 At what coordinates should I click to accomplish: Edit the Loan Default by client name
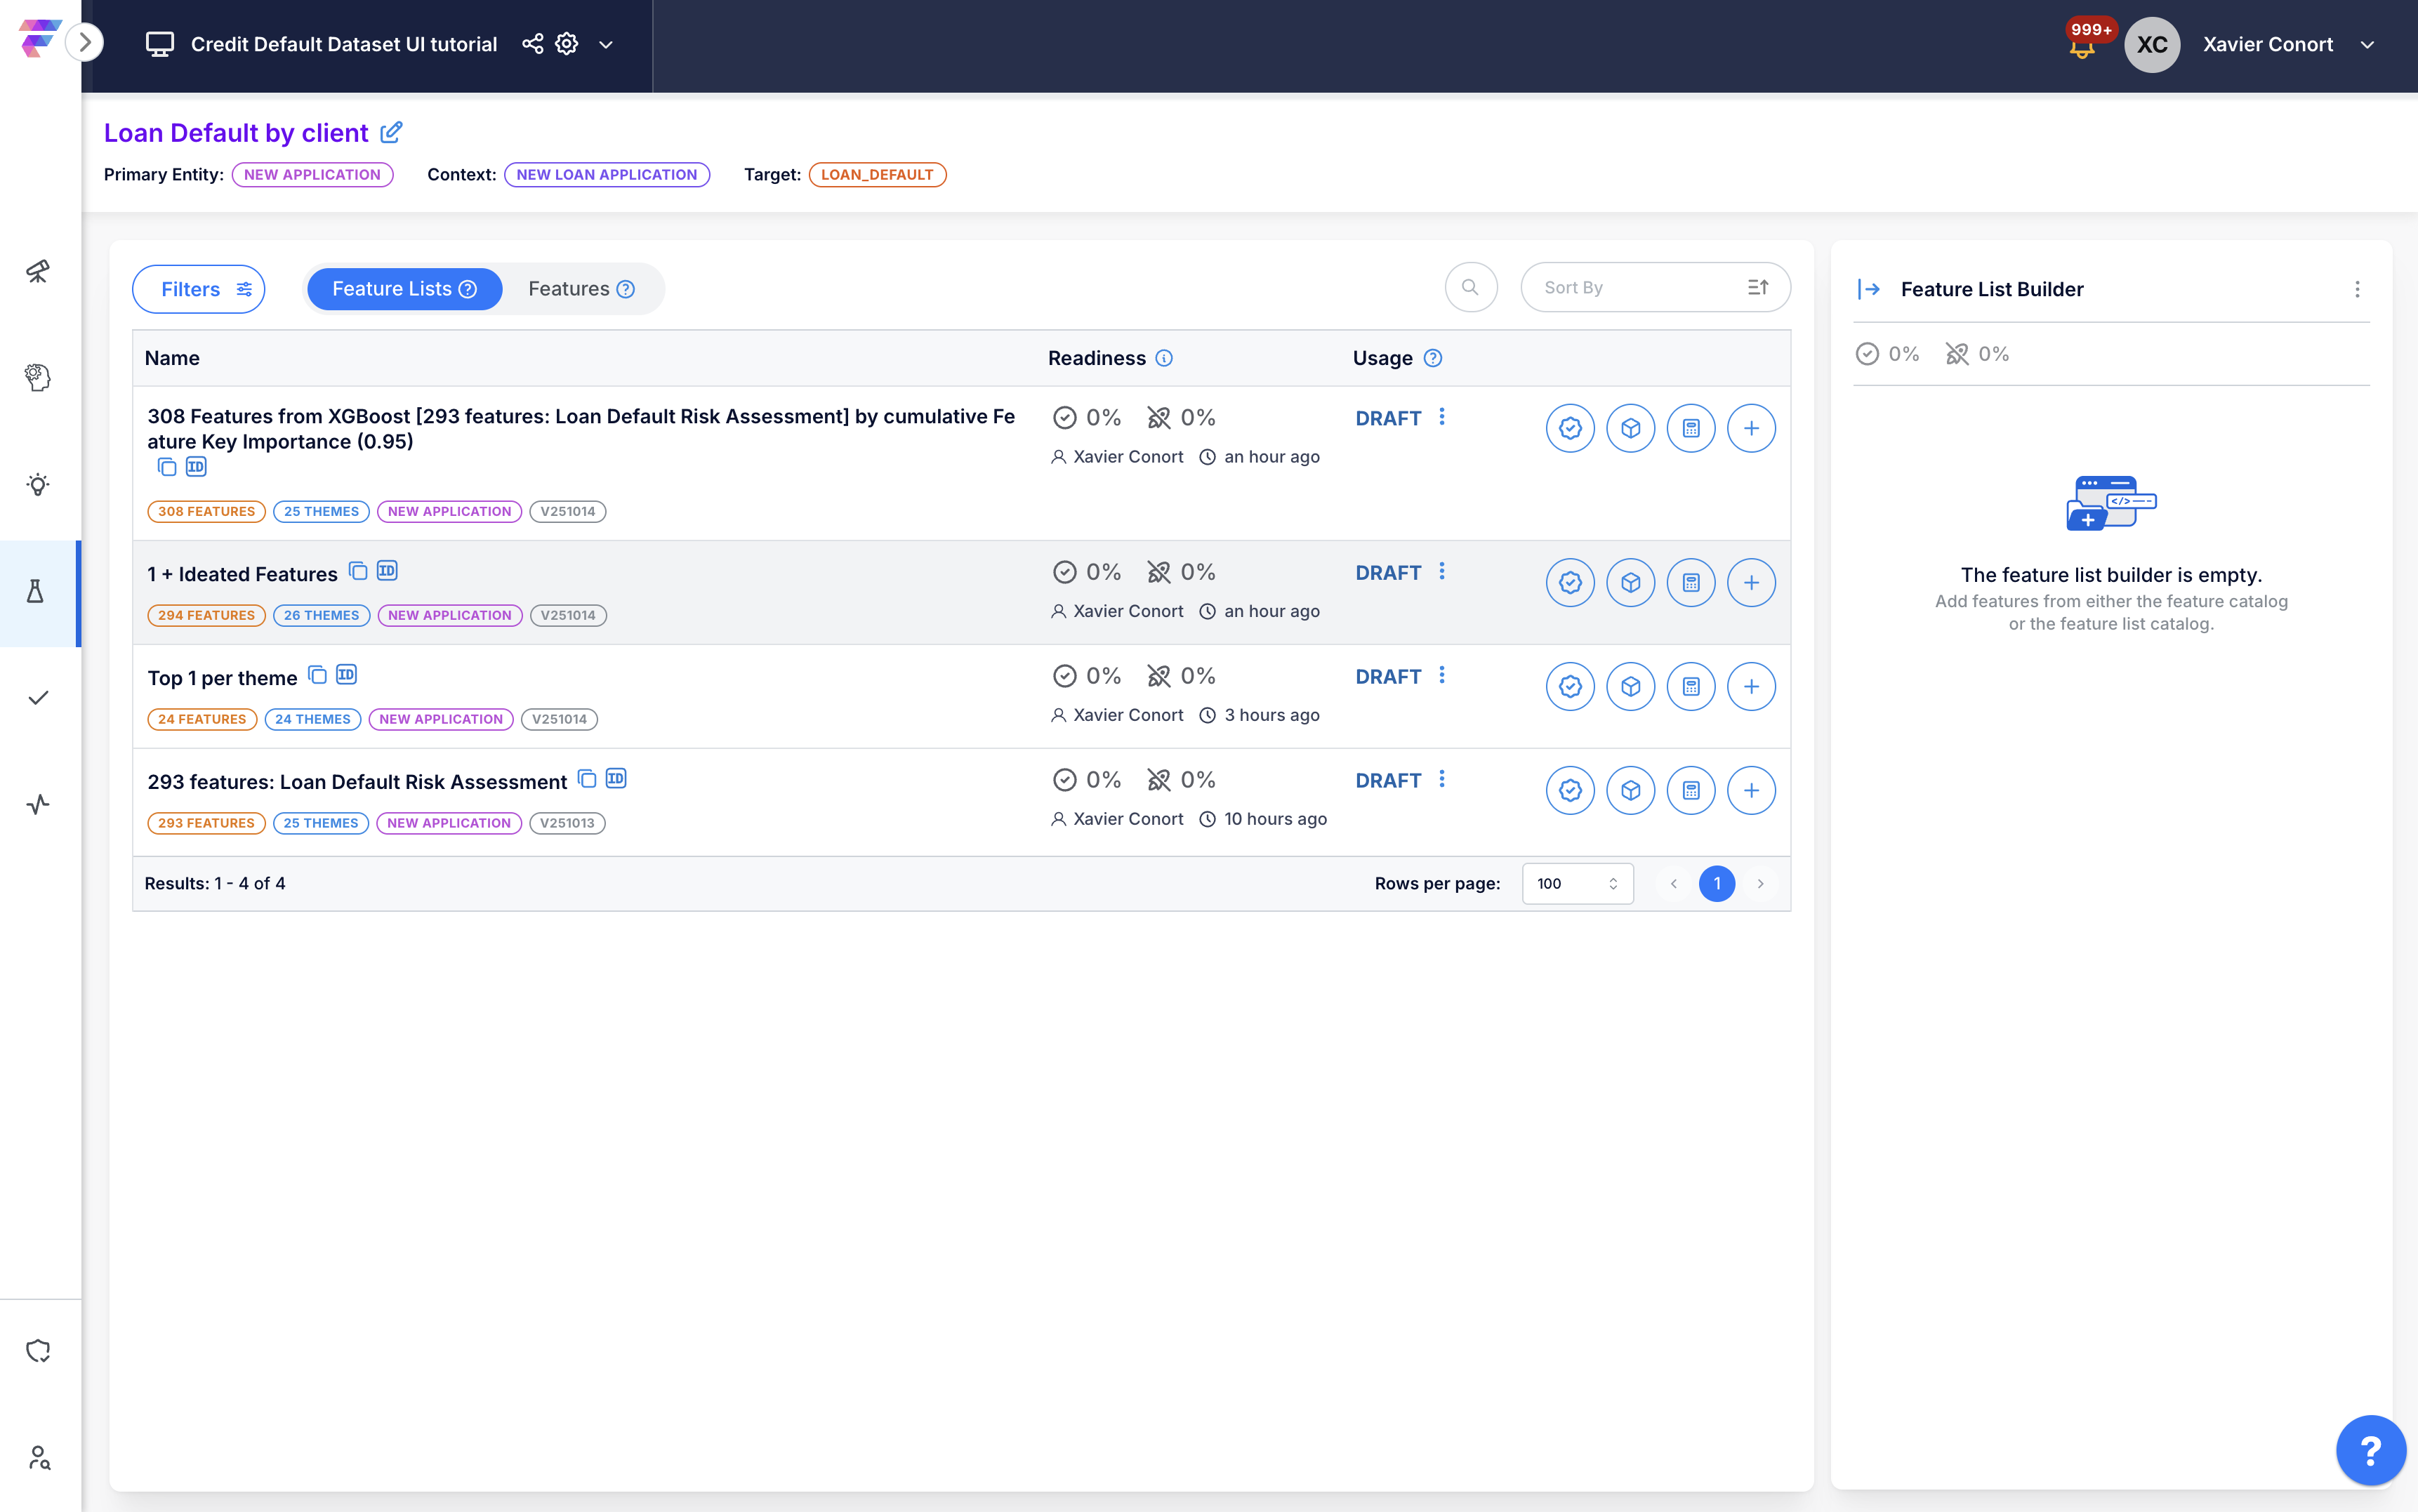(392, 132)
